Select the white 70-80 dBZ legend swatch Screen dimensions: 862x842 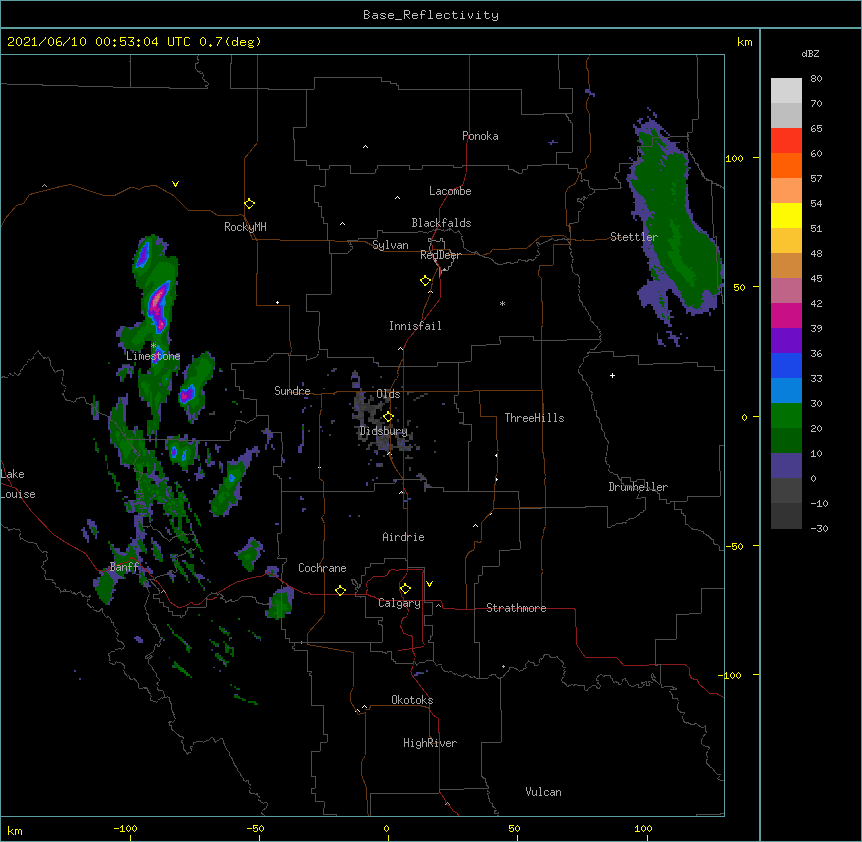(x=786, y=91)
